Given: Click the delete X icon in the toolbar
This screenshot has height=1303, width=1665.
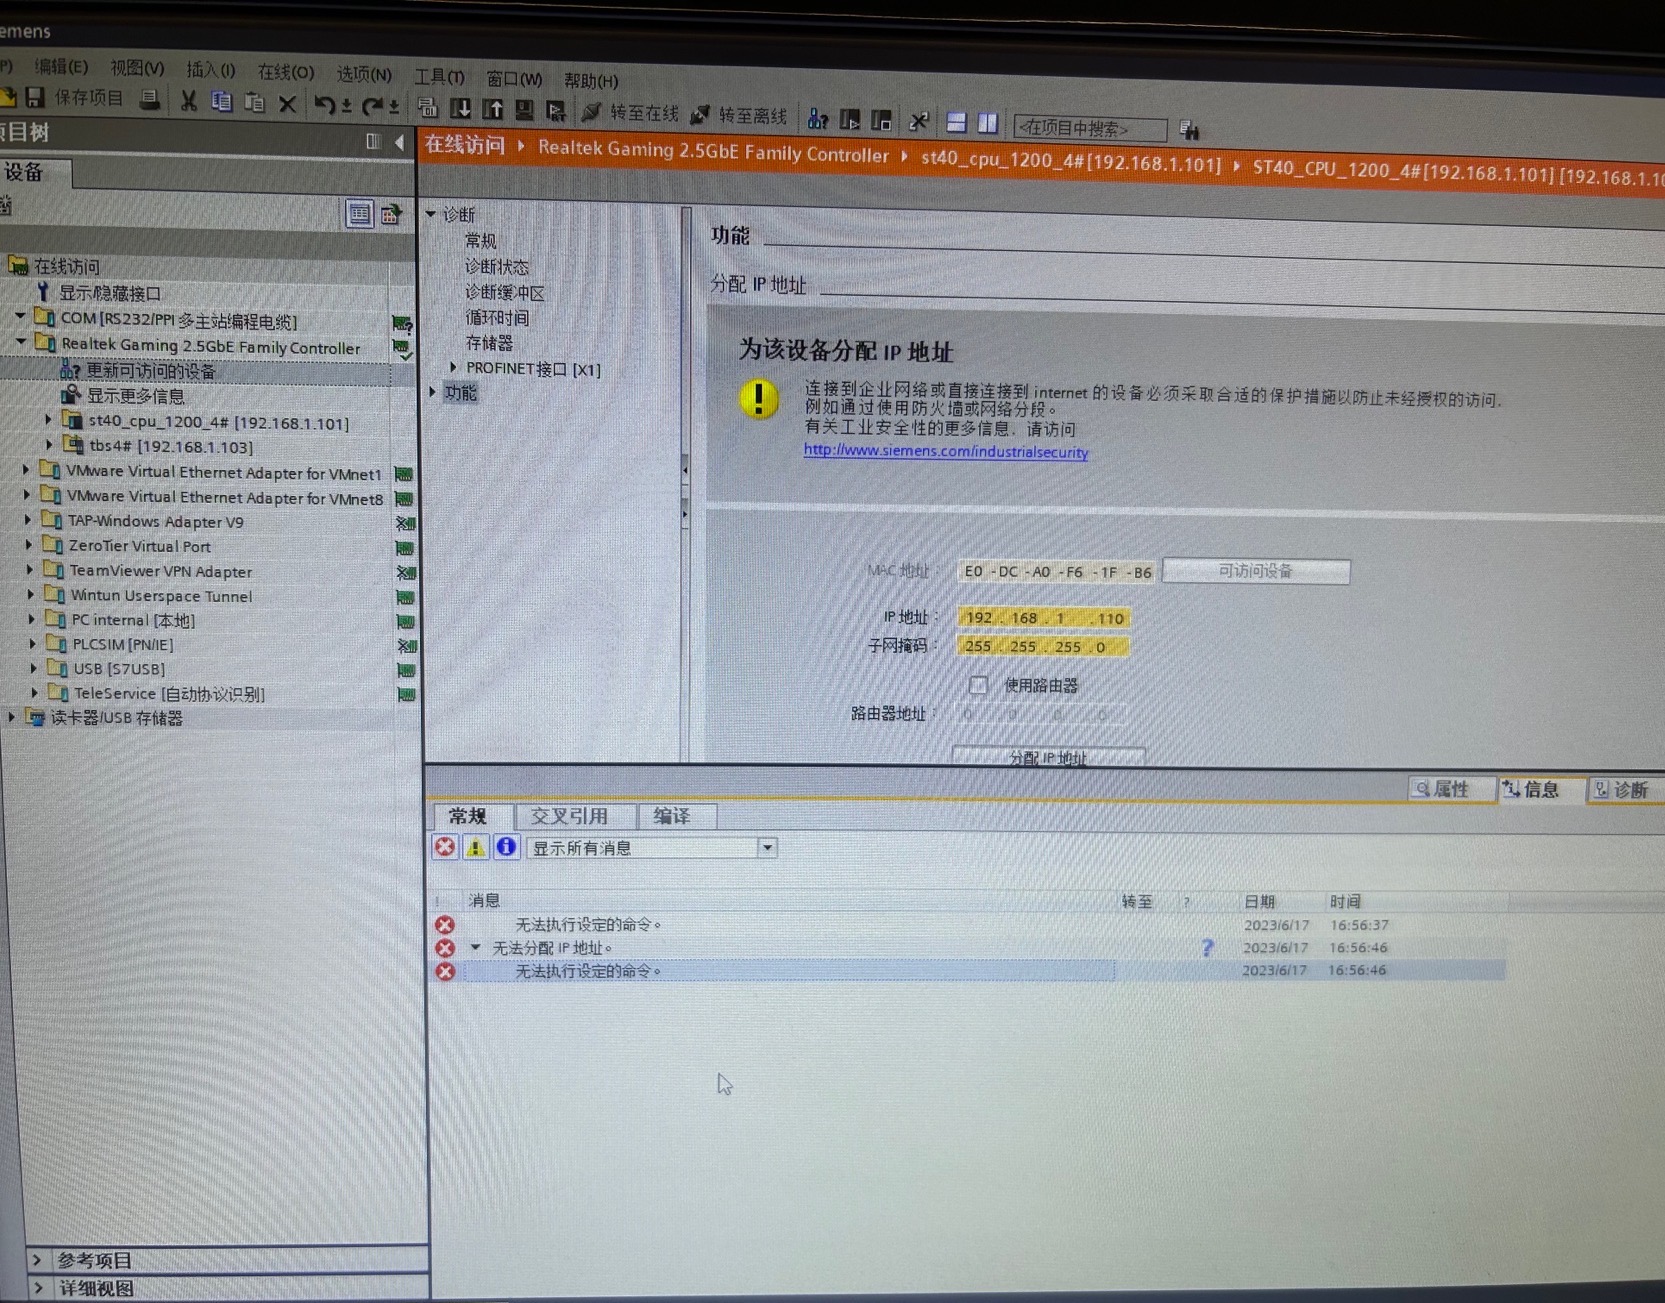Looking at the screenshot, I should click(287, 104).
